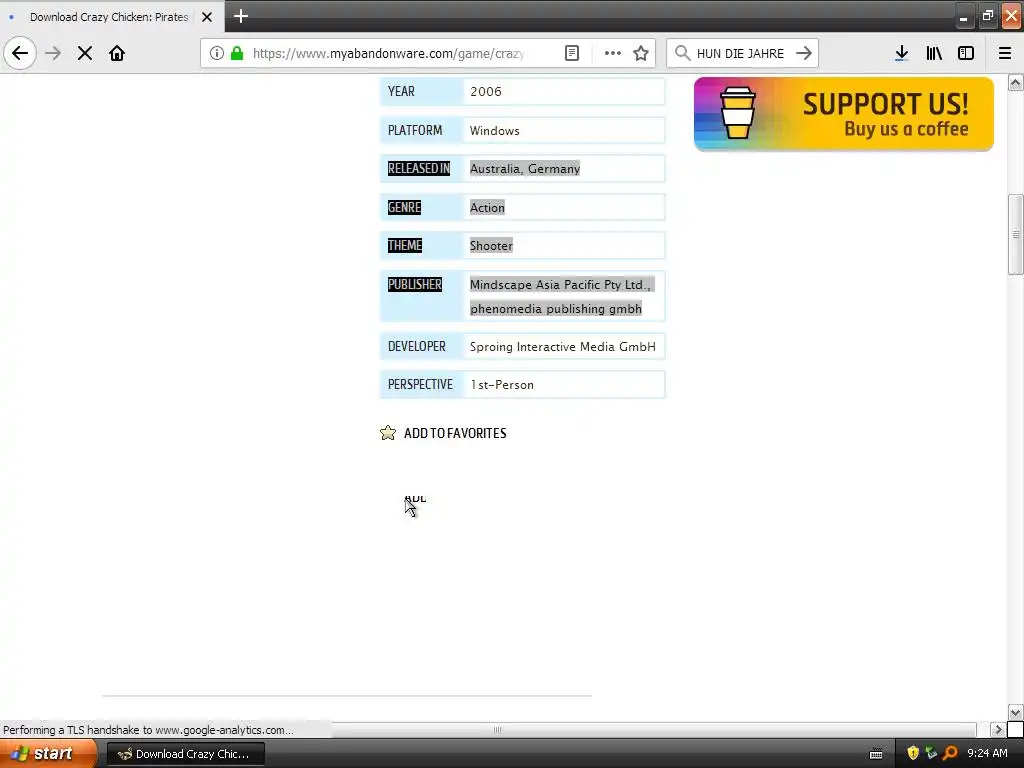
Task: Click the on-screen keyboard tray icon
Action: coord(876,754)
